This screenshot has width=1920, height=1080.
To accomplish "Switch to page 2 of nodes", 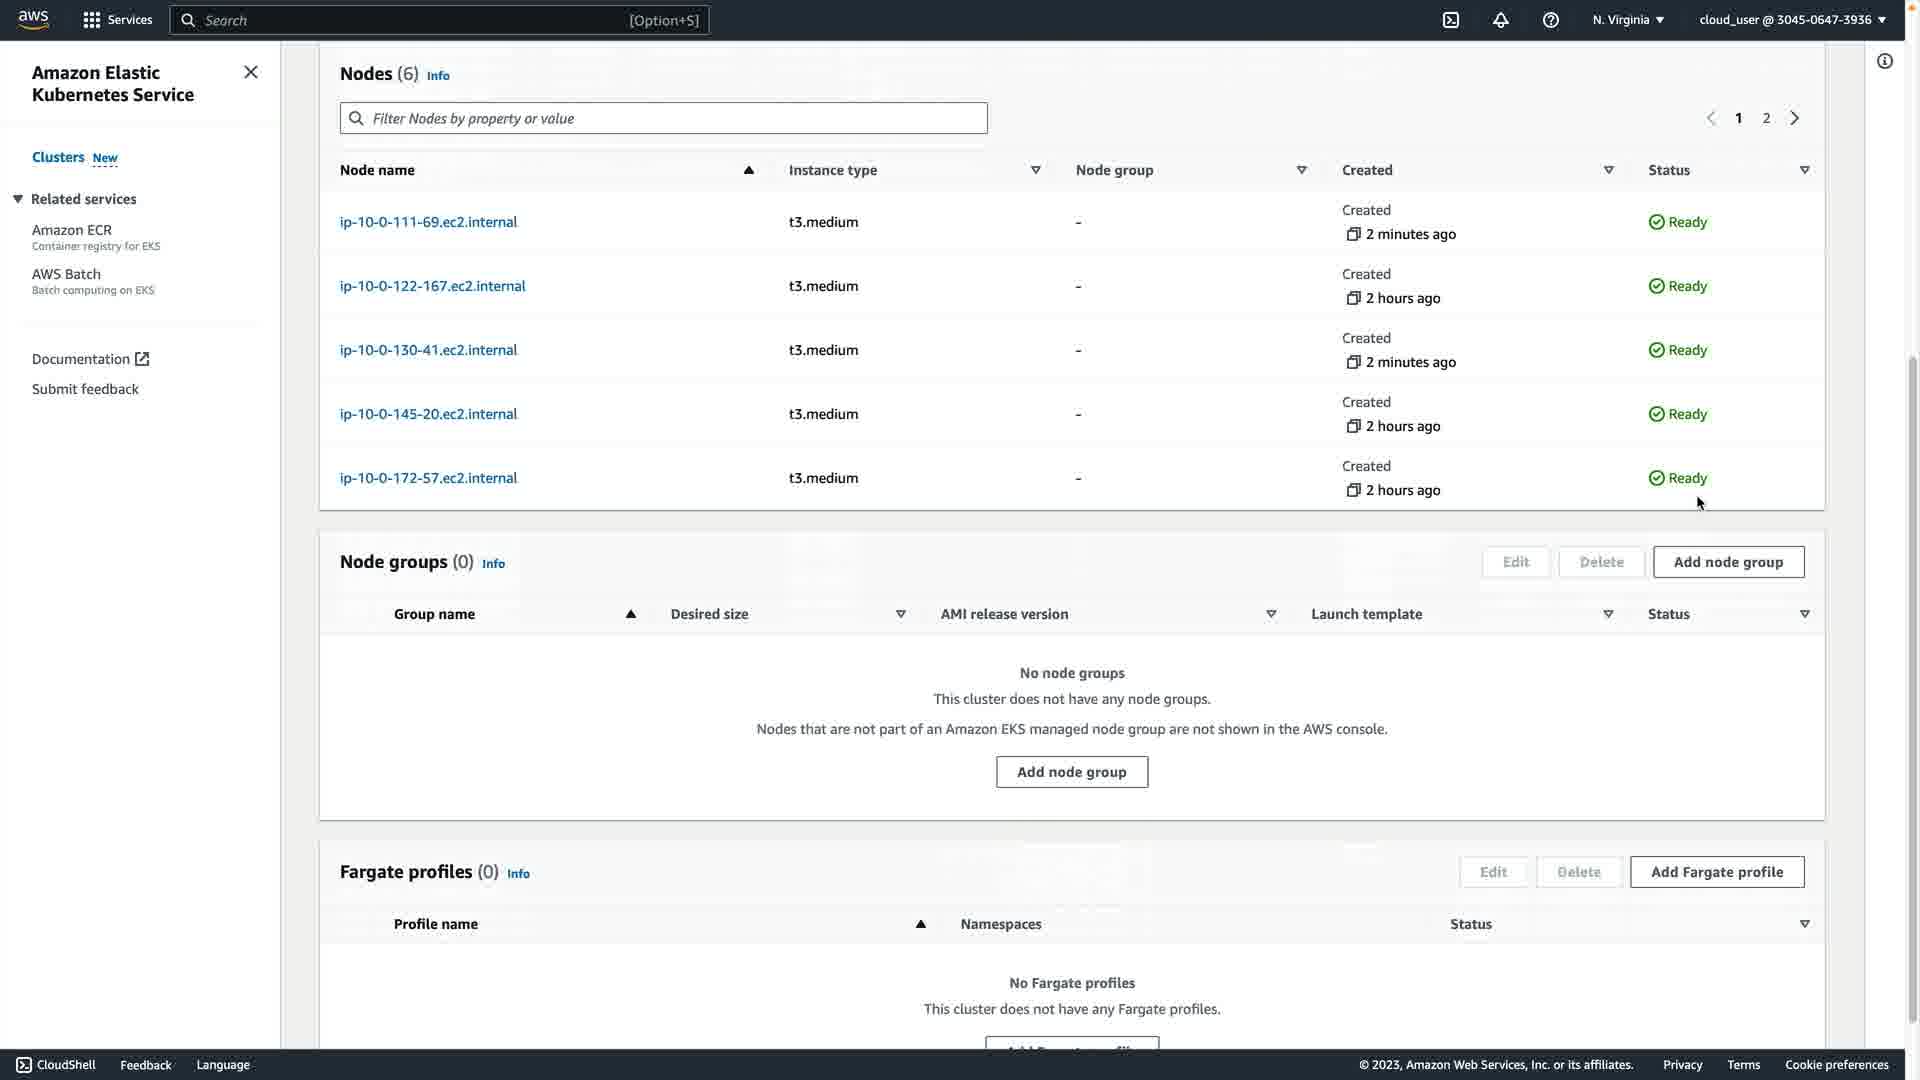I will (1767, 118).
